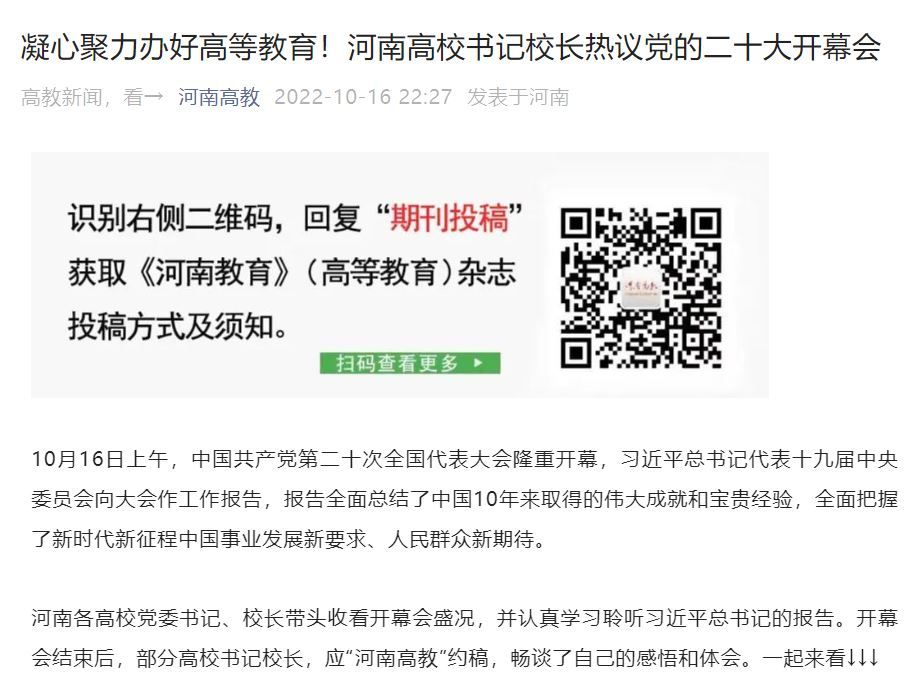
Task: Click the logo in QR code center
Action: tap(641, 288)
